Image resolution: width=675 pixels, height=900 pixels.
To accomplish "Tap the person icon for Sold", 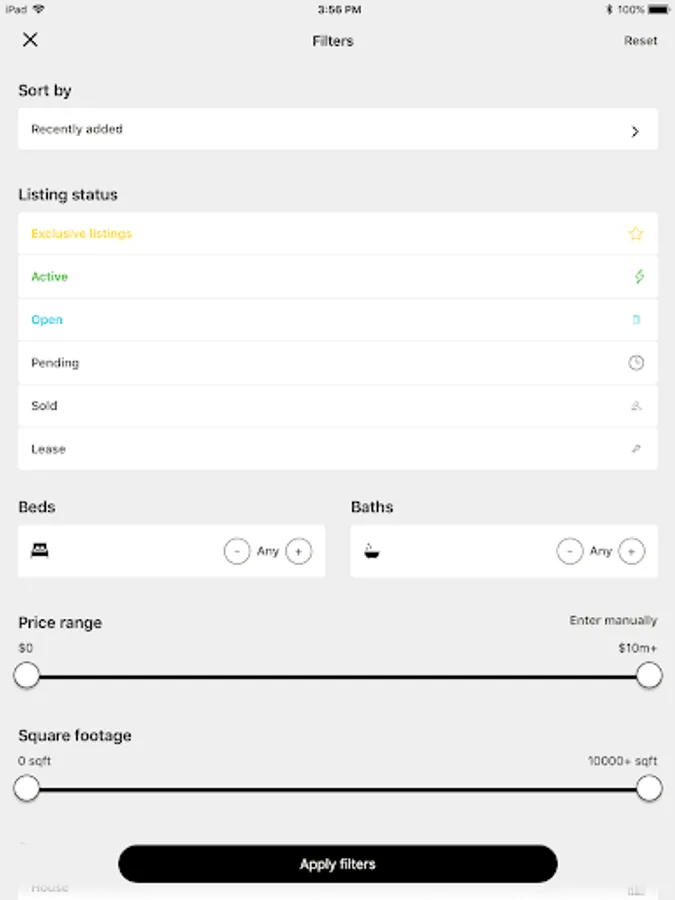I will 636,406.
